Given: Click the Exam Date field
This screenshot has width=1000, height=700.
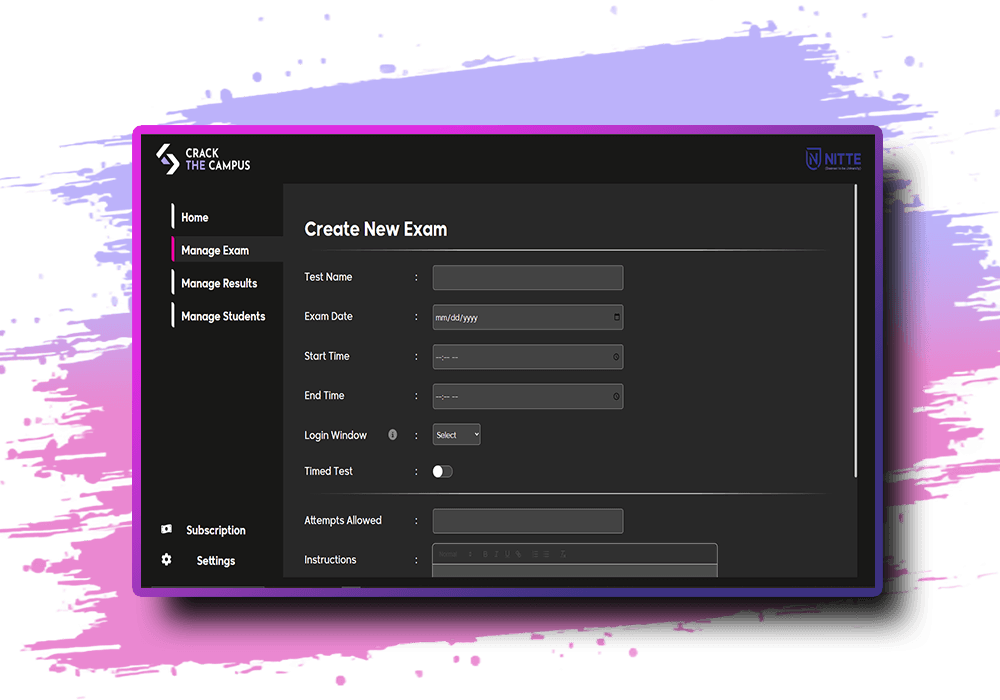Looking at the screenshot, I should [x=527, y=317].
